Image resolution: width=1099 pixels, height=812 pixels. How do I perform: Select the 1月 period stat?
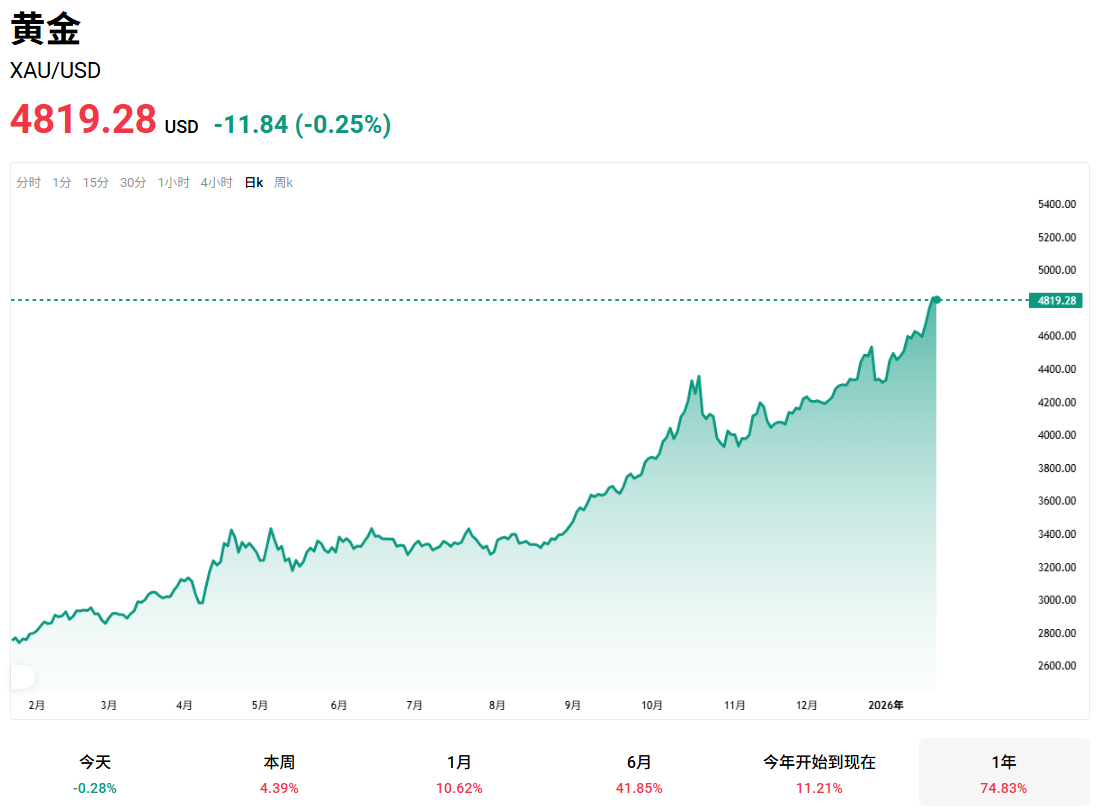point(457,770)
